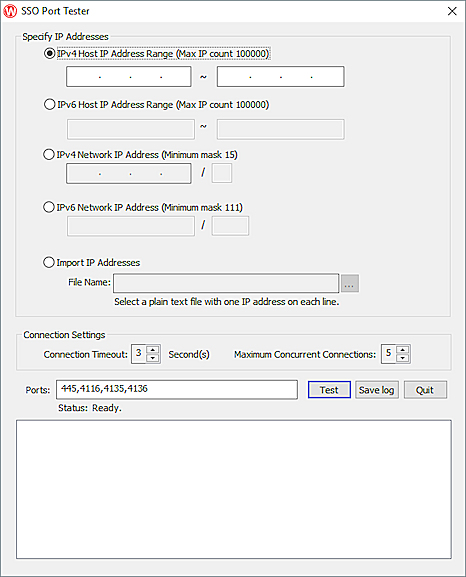This screenshot has width=466, height=577.
Task: Increase Connection Timeout with up arrow
Action: (x=153, y=350)
